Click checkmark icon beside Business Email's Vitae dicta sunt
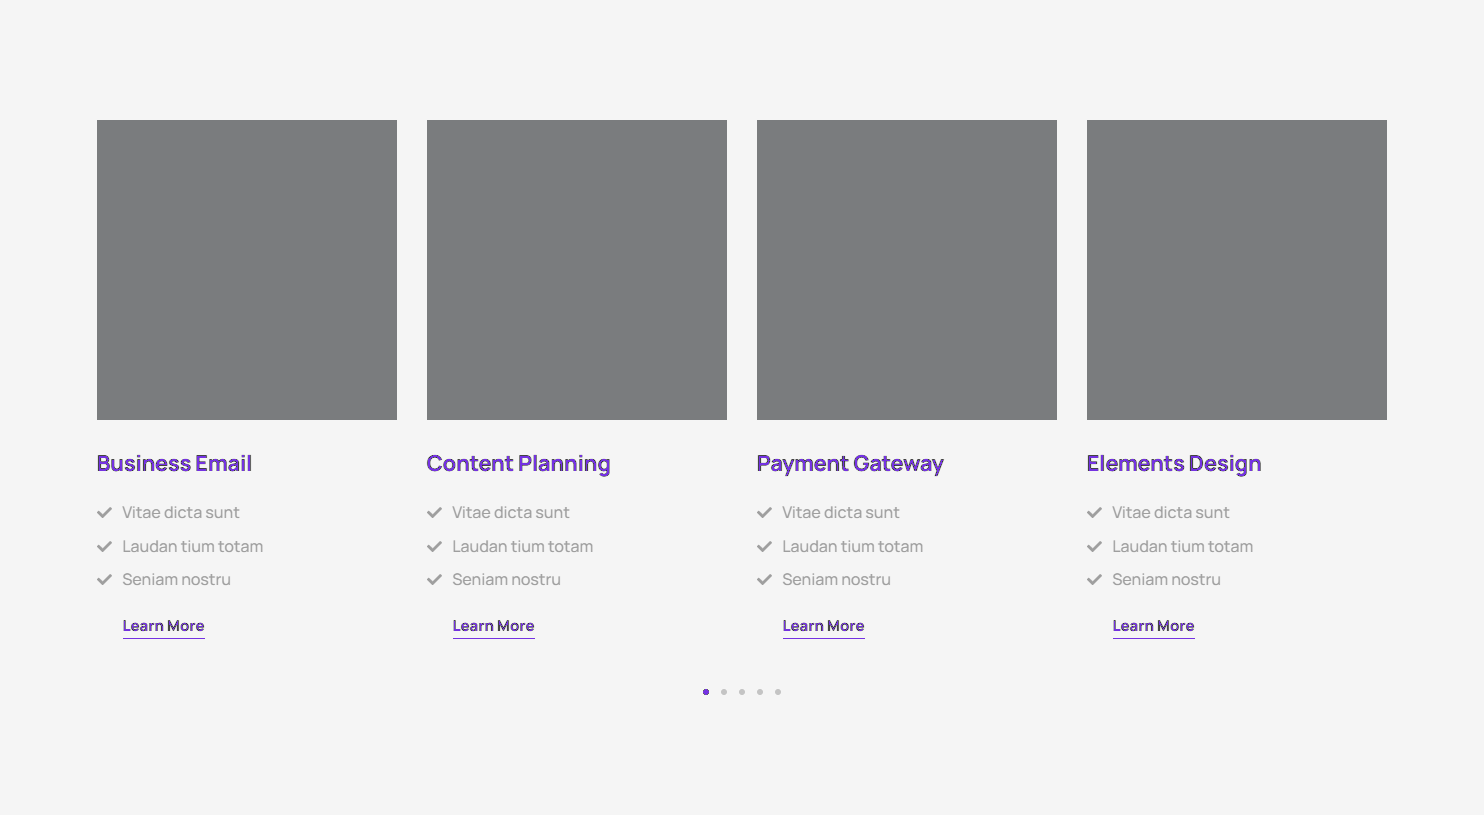The width and height of the screenshot is (1484, 815). point(104,513)
